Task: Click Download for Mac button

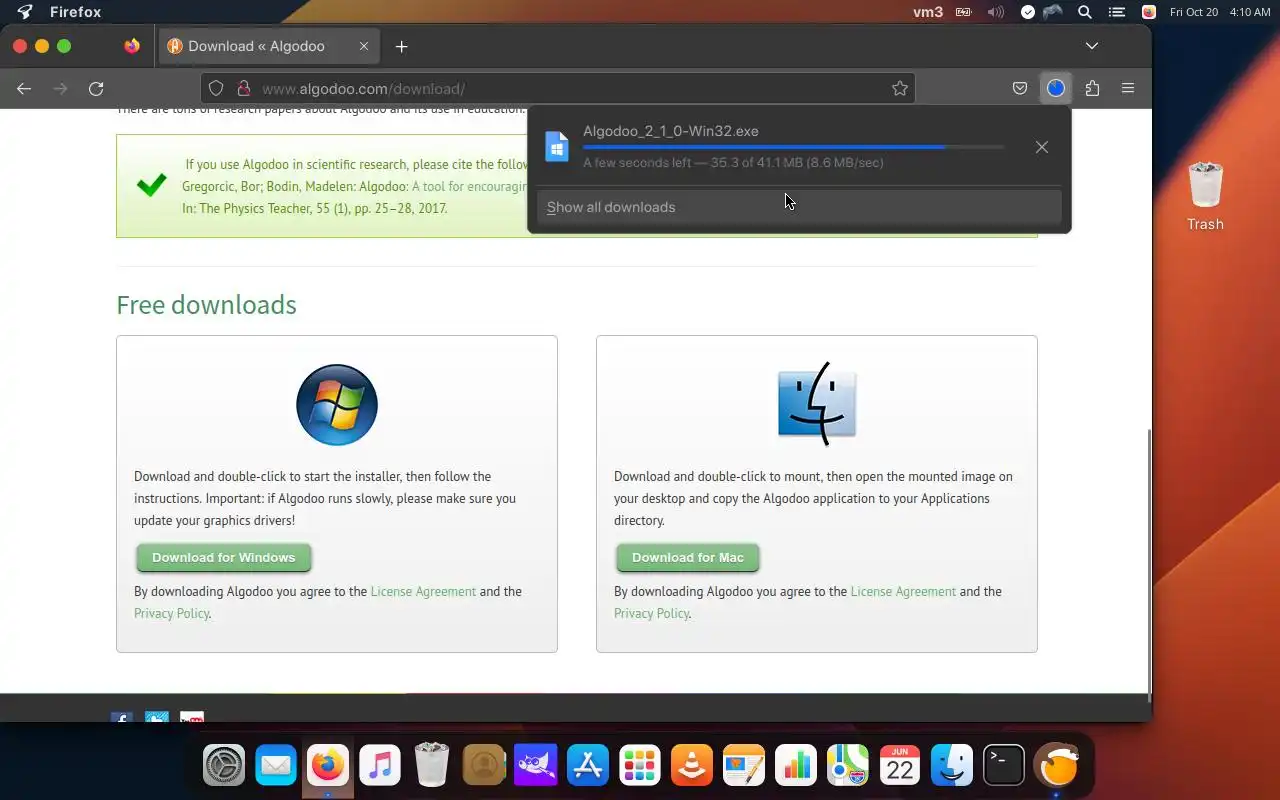Action: 688,557
